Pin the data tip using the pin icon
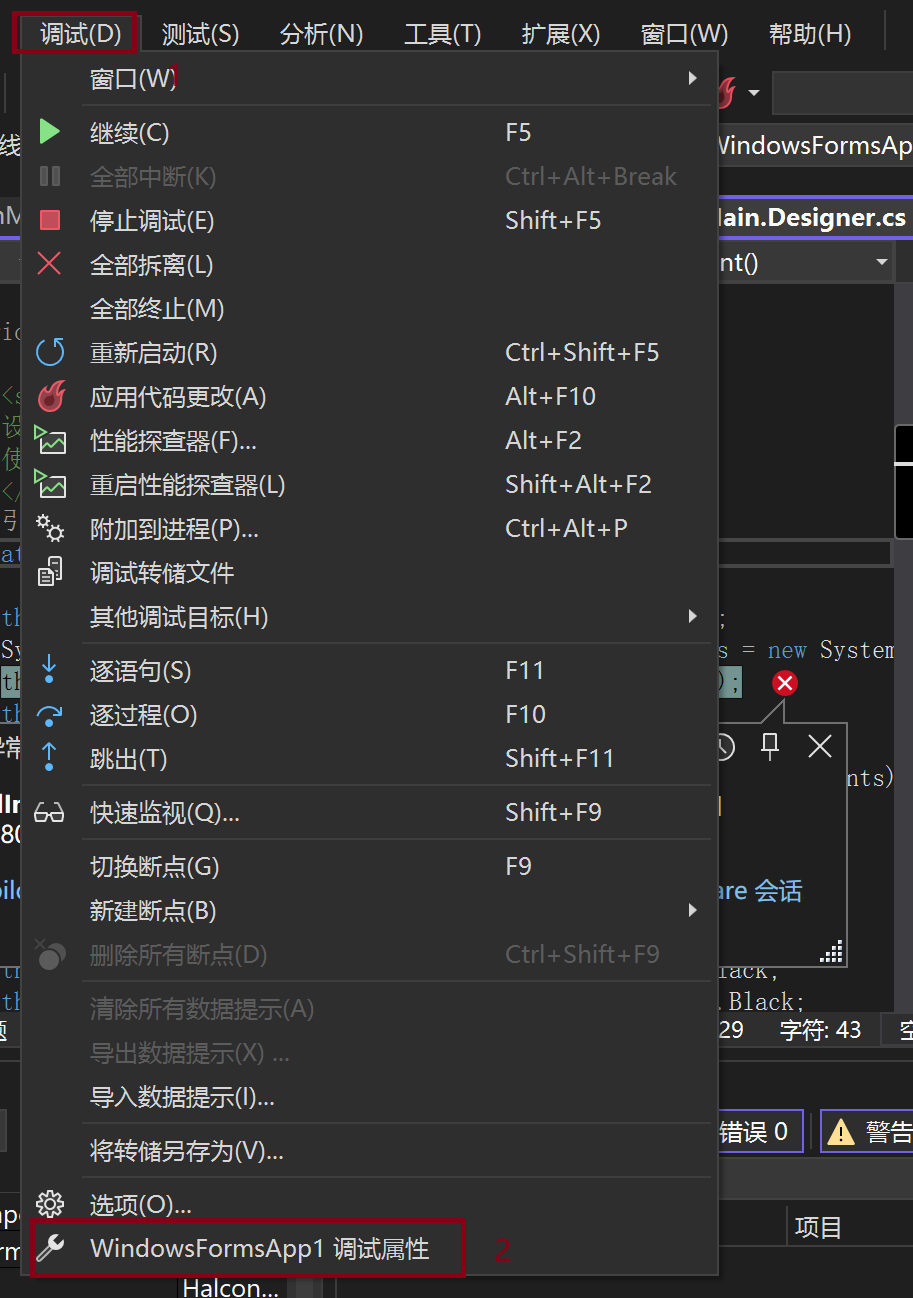 pos(769,745)
